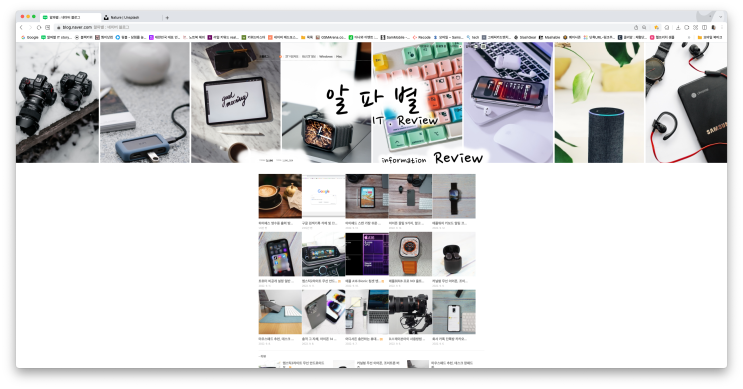The height and width of the screenshot is (389, 743).
Task: Open the profile avatar in the browser toolbar
Action: (x=714, y=27)
